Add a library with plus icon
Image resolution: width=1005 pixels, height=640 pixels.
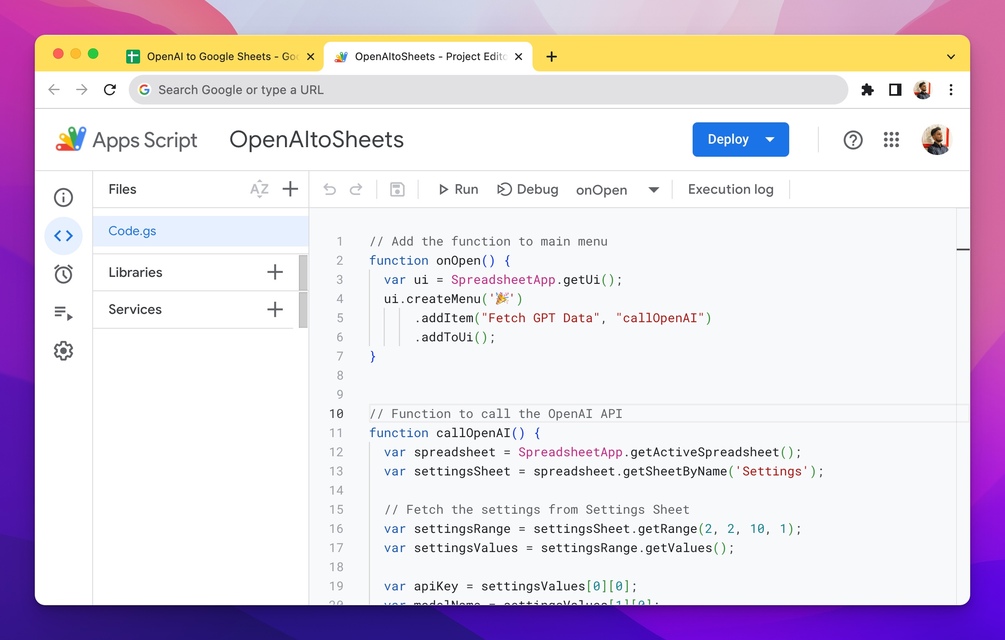275,272
